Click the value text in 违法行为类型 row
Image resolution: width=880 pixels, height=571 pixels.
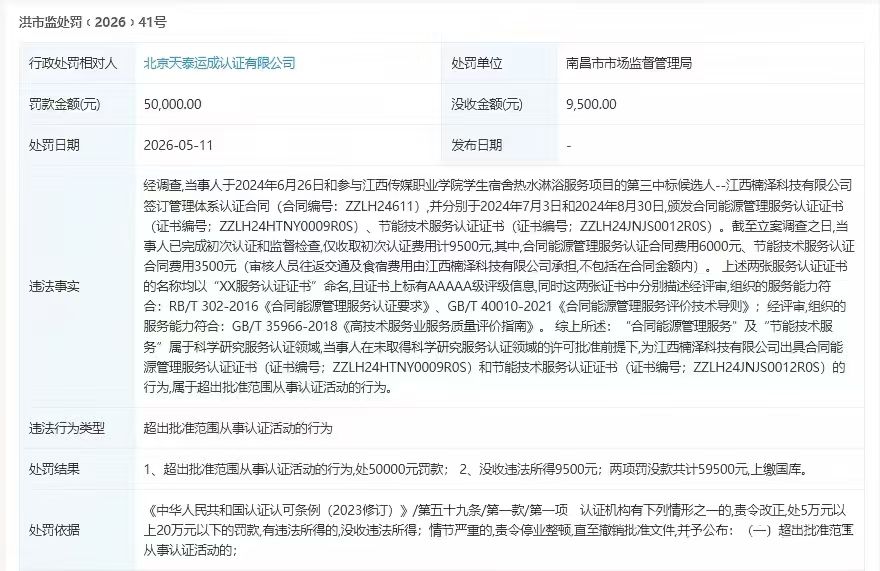point(238,428)
